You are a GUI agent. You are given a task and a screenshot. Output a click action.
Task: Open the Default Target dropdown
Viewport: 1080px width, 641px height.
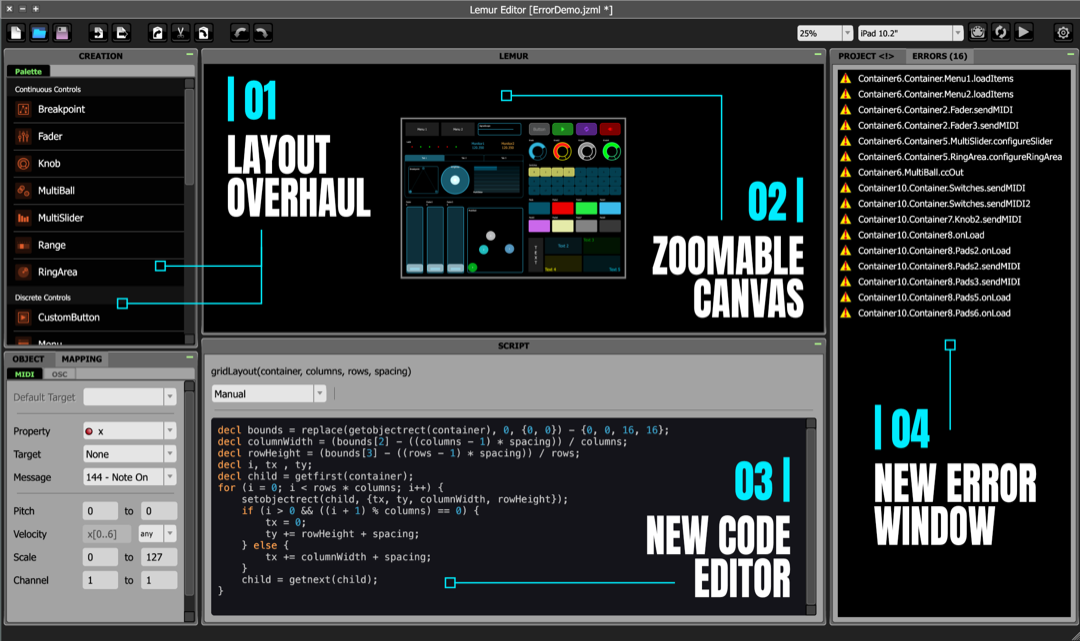pyautogui.click(x=129, y=397)
